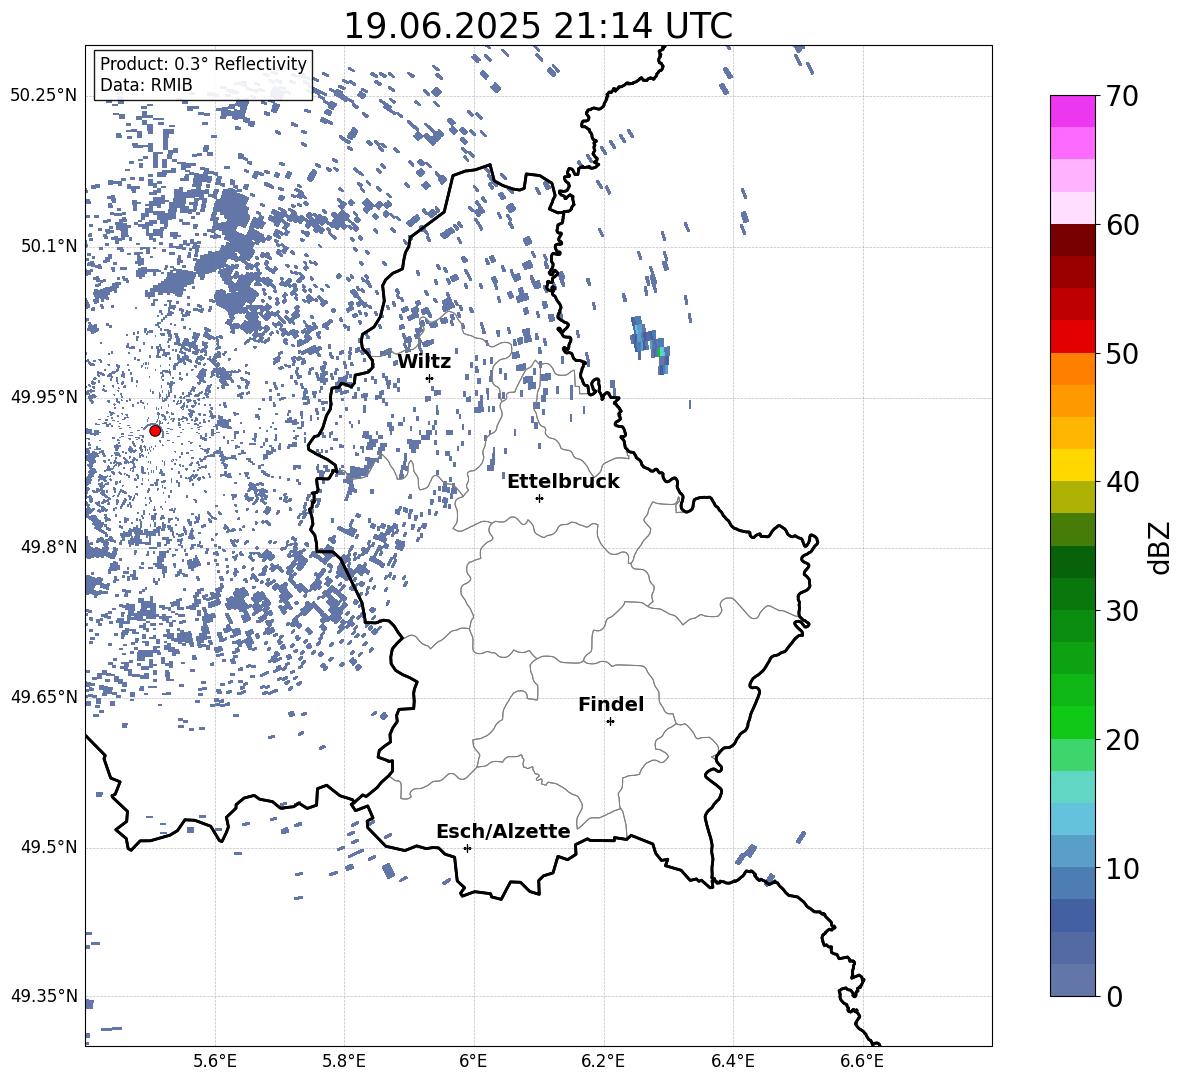Click the 'Ettelbruck' city label
Screen dimensions: 1184x1081
tap(563, 482)
